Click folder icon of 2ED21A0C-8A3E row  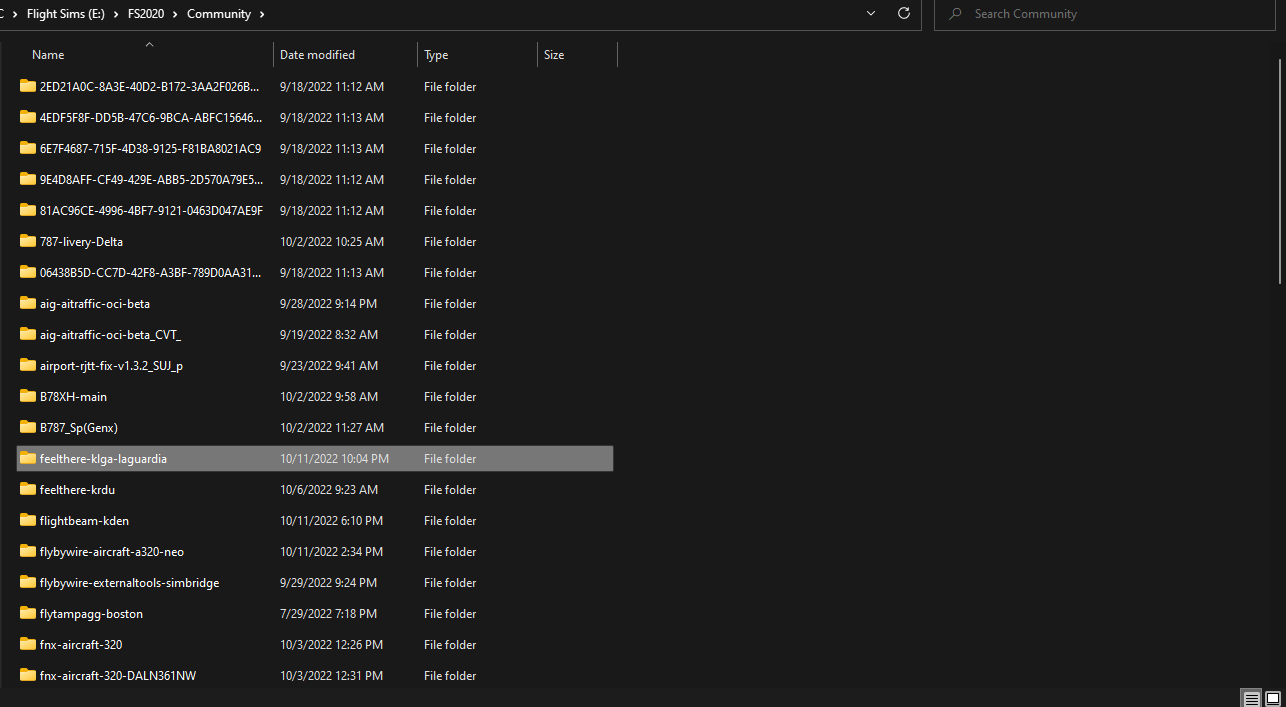(x=28, y=86)
